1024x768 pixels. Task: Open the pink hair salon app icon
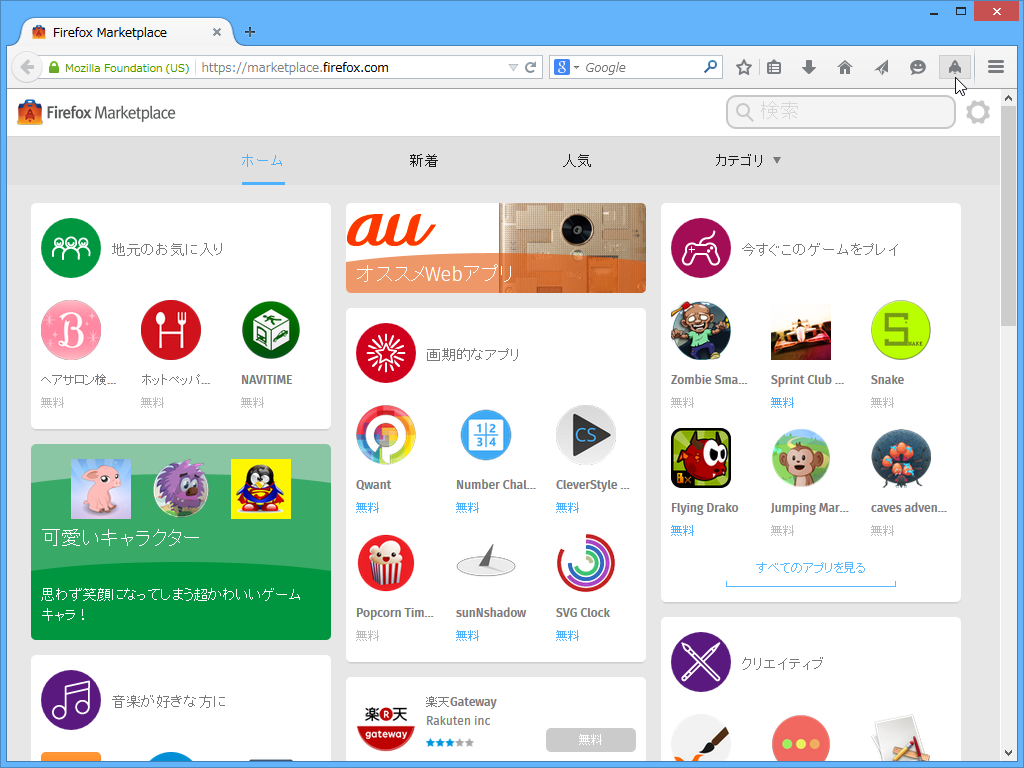[x=71, y=330]
